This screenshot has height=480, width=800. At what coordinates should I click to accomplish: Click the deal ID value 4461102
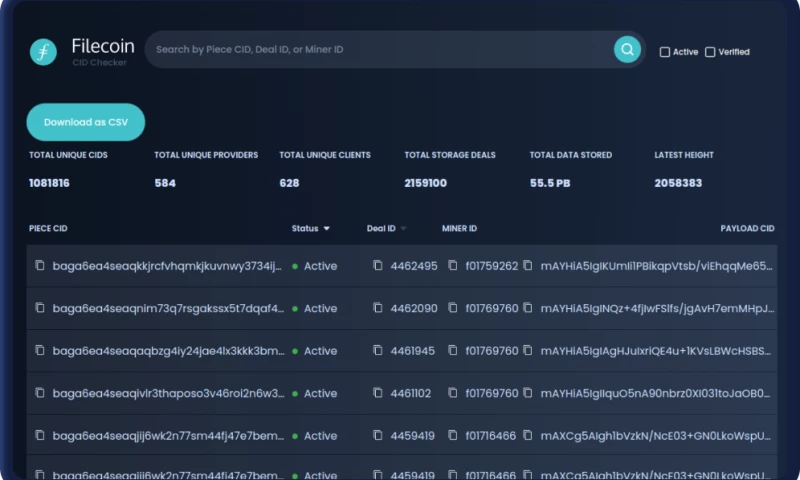411,393
